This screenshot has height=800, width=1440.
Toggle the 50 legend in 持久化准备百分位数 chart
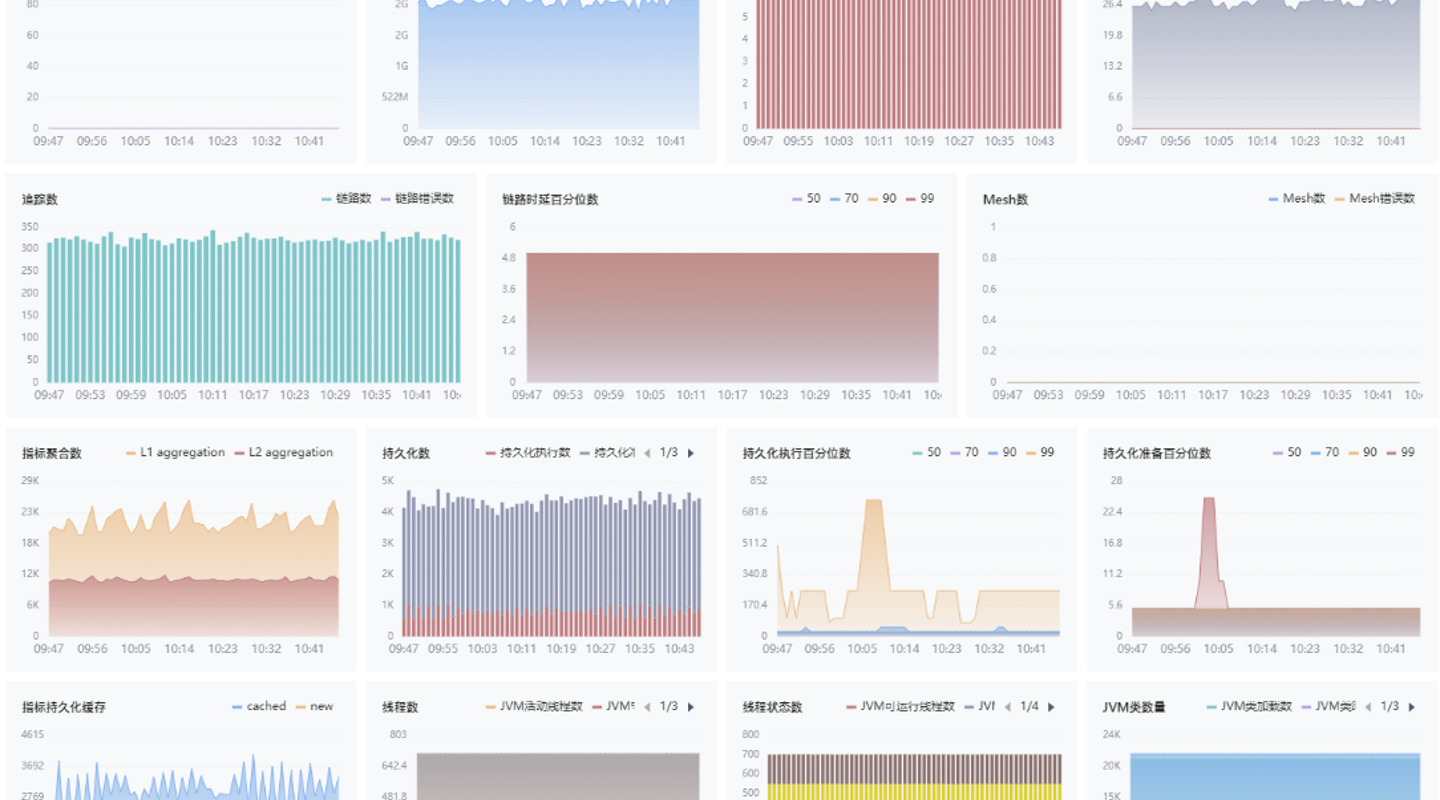click(x=1287, y=453)
